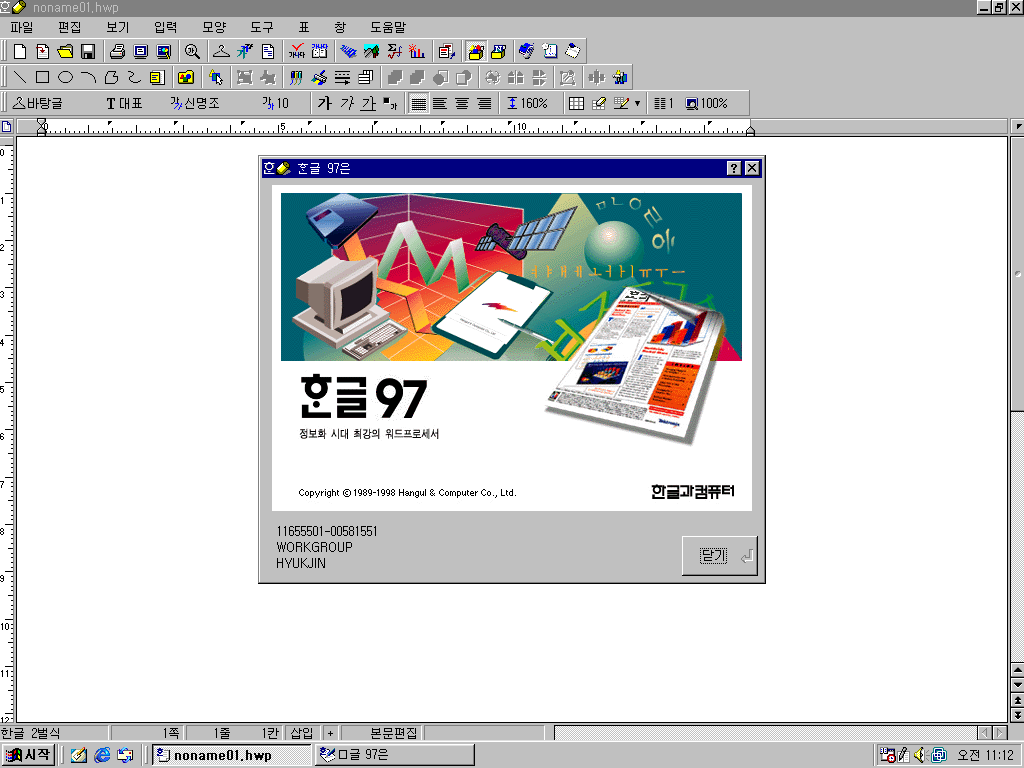1024x768 pixels.
Task: Select the ellipse drawing tool
Action: click(x=65, y=78)
